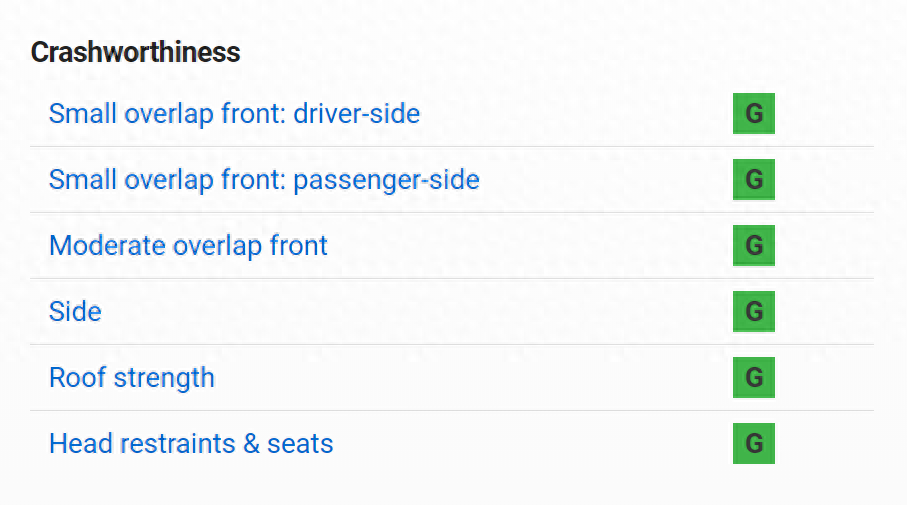Click the G badge for Head restraints & seats
Screen dimensions: 907x505
click(753, 444)
